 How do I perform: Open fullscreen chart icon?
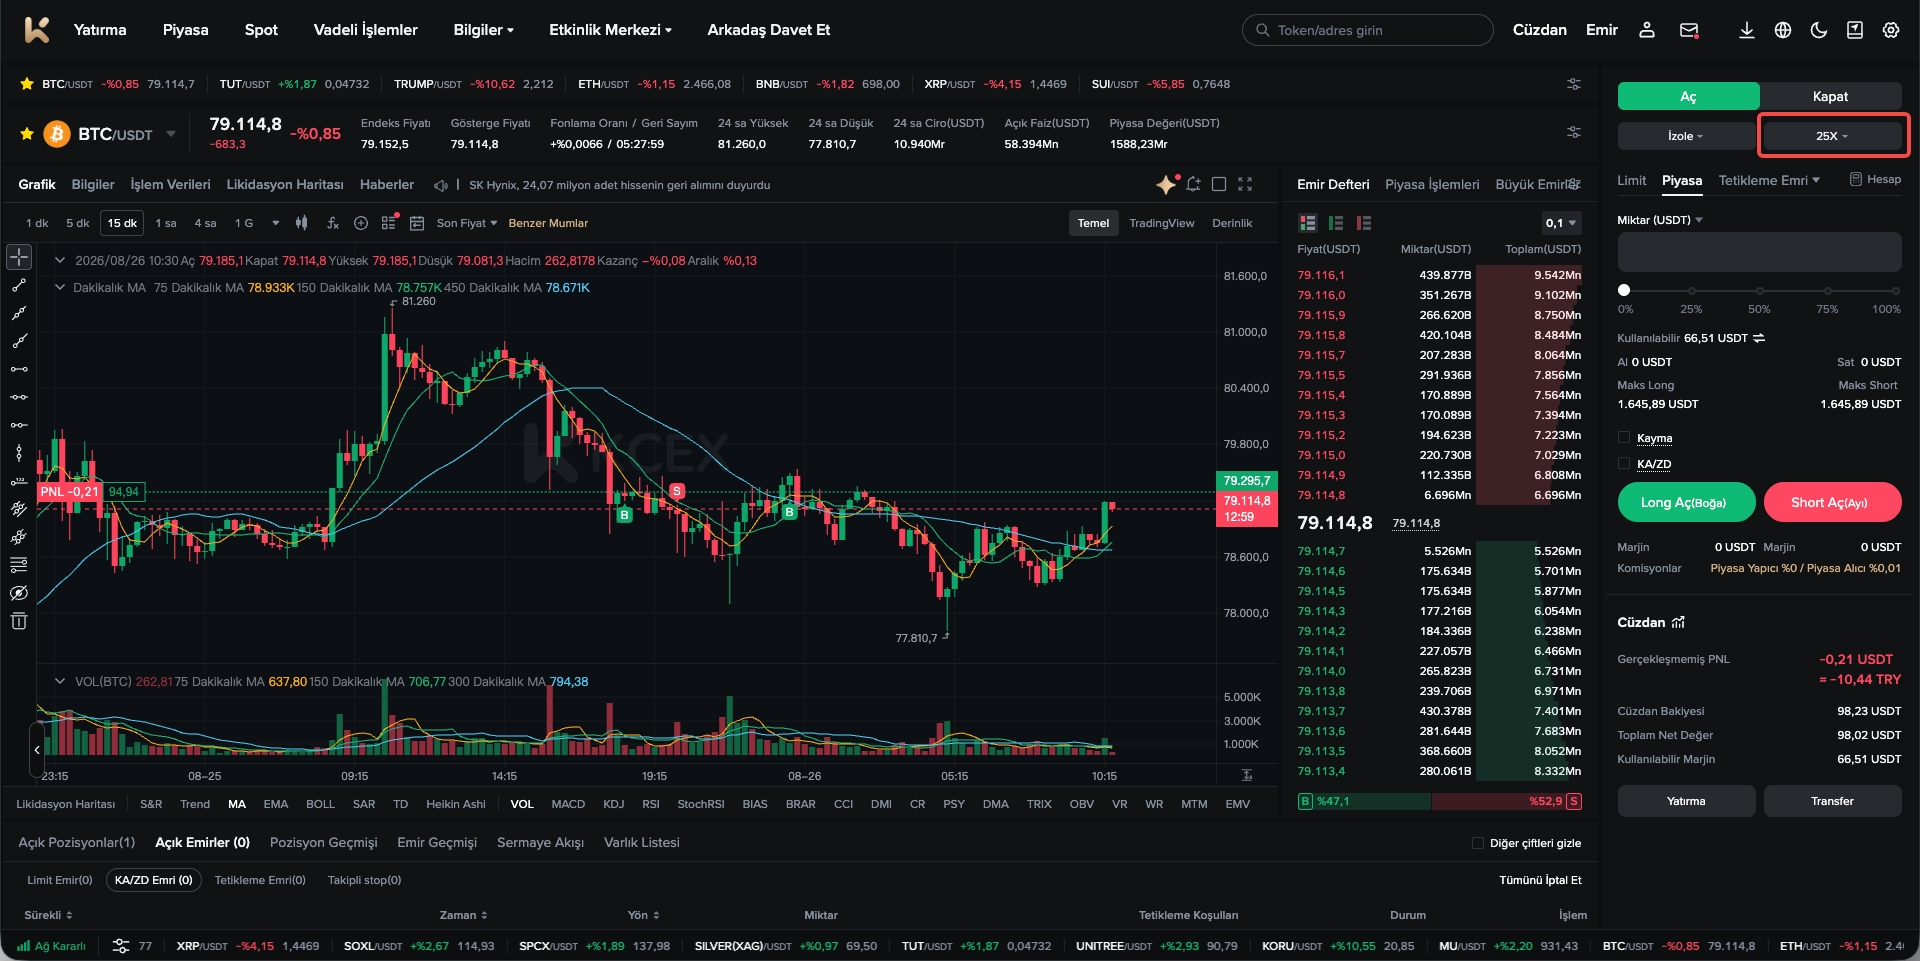(1245, 184)
